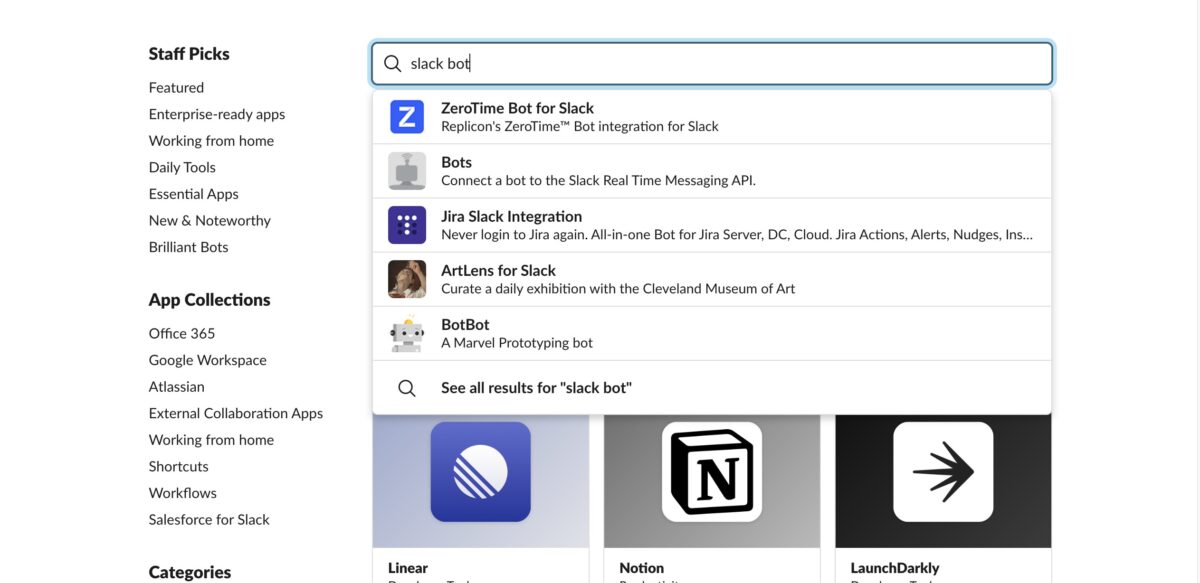Browse the Atlassian collection
The image size is (1200, 583).
coord(177,386)
